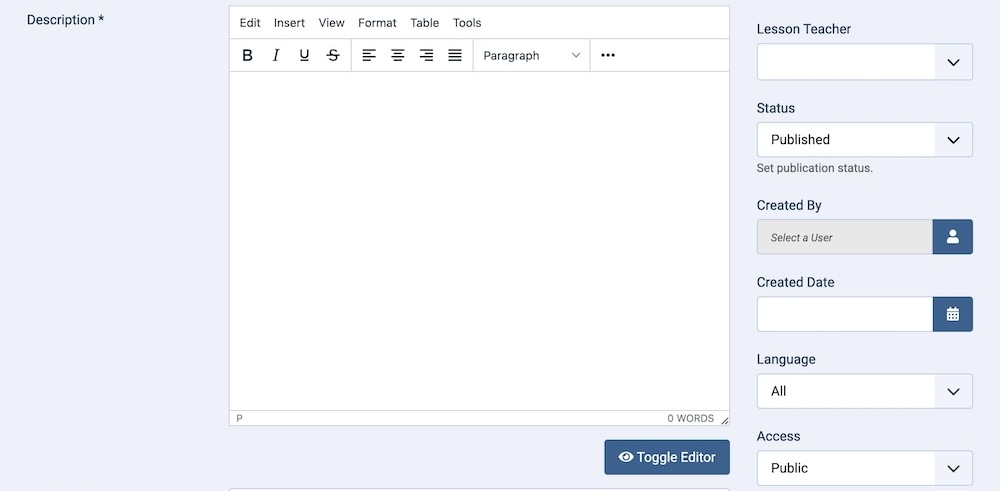Open the Status dropdown showing Published
1000x491 pixels.
click(x=864, y=140)
